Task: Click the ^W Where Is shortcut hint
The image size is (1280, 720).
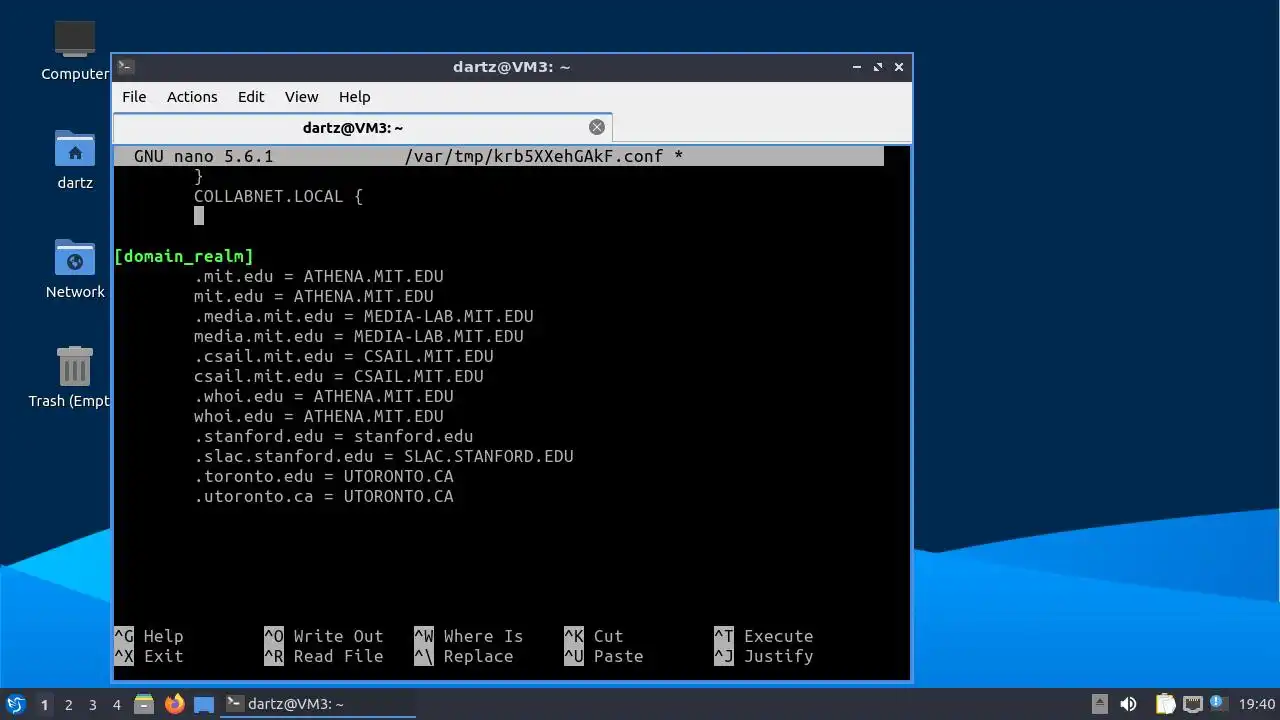Action: click(x=468, y=636)
